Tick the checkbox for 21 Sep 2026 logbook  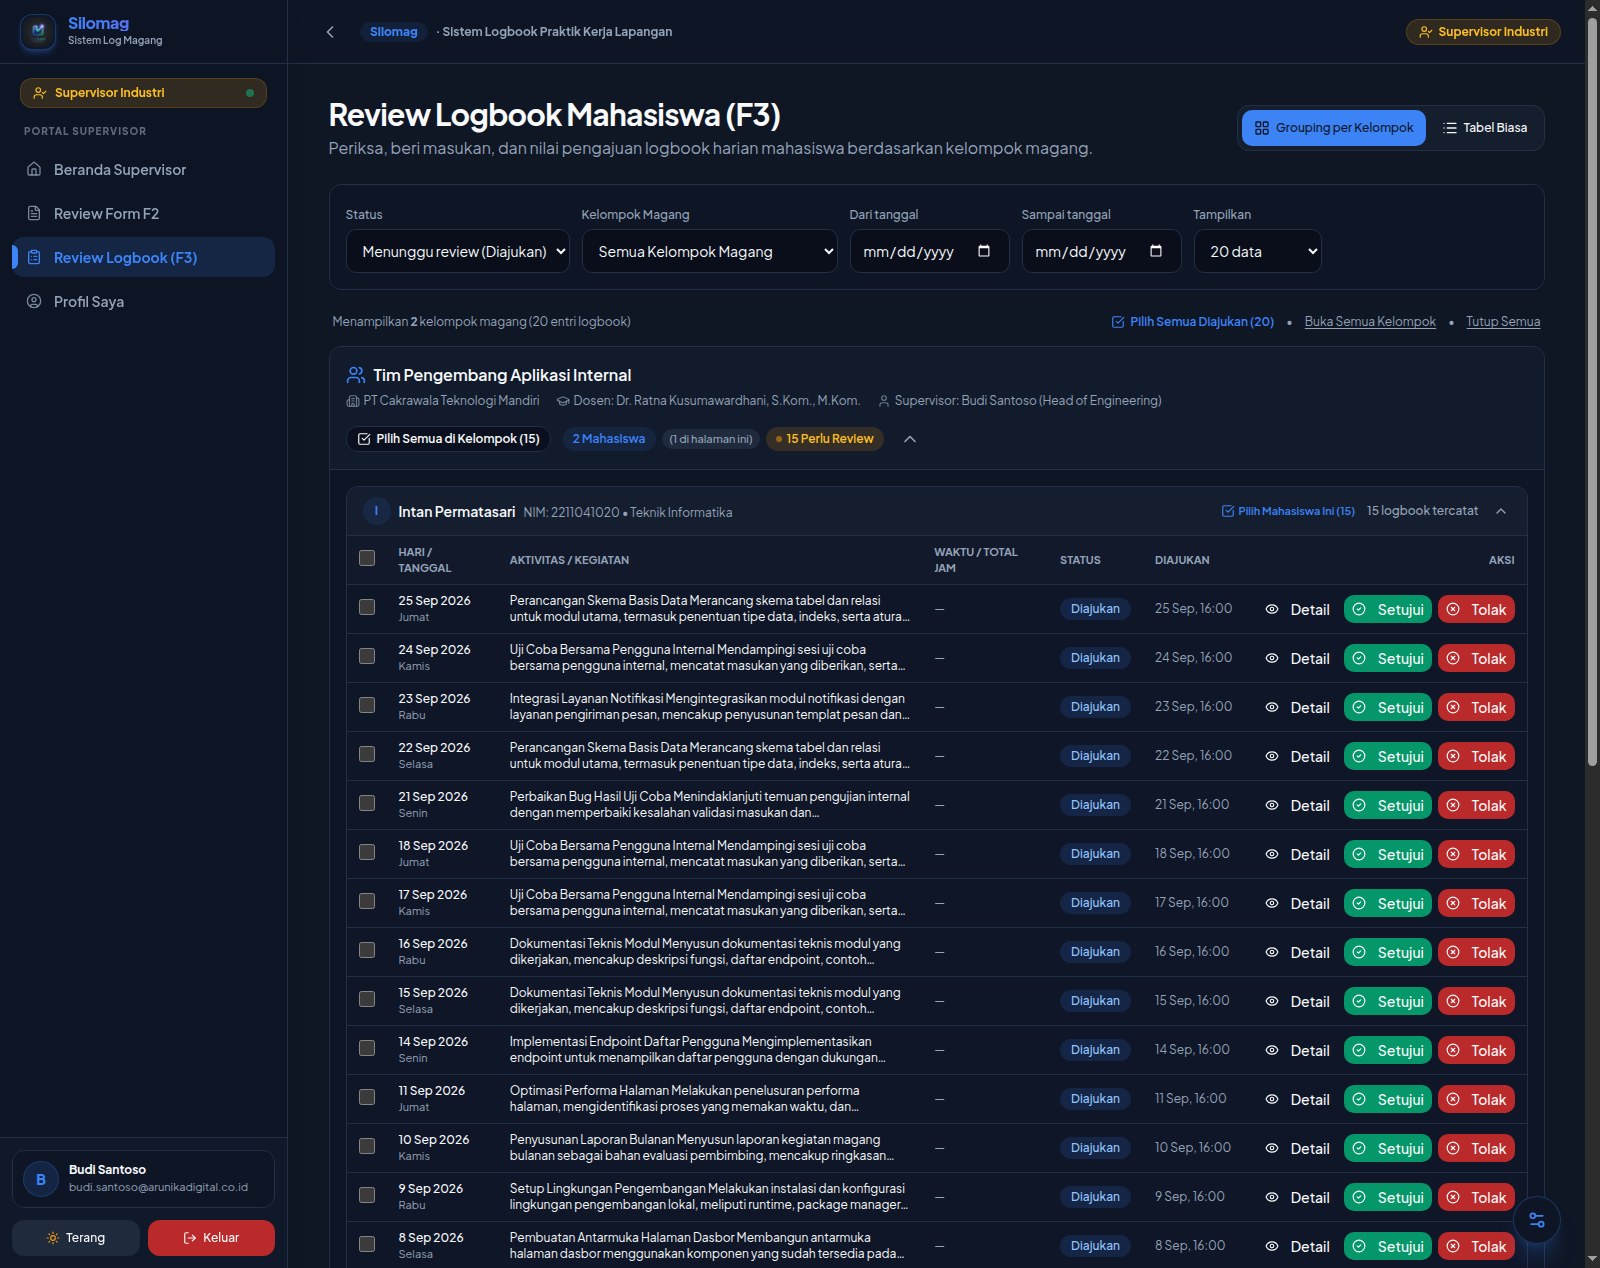367,803
